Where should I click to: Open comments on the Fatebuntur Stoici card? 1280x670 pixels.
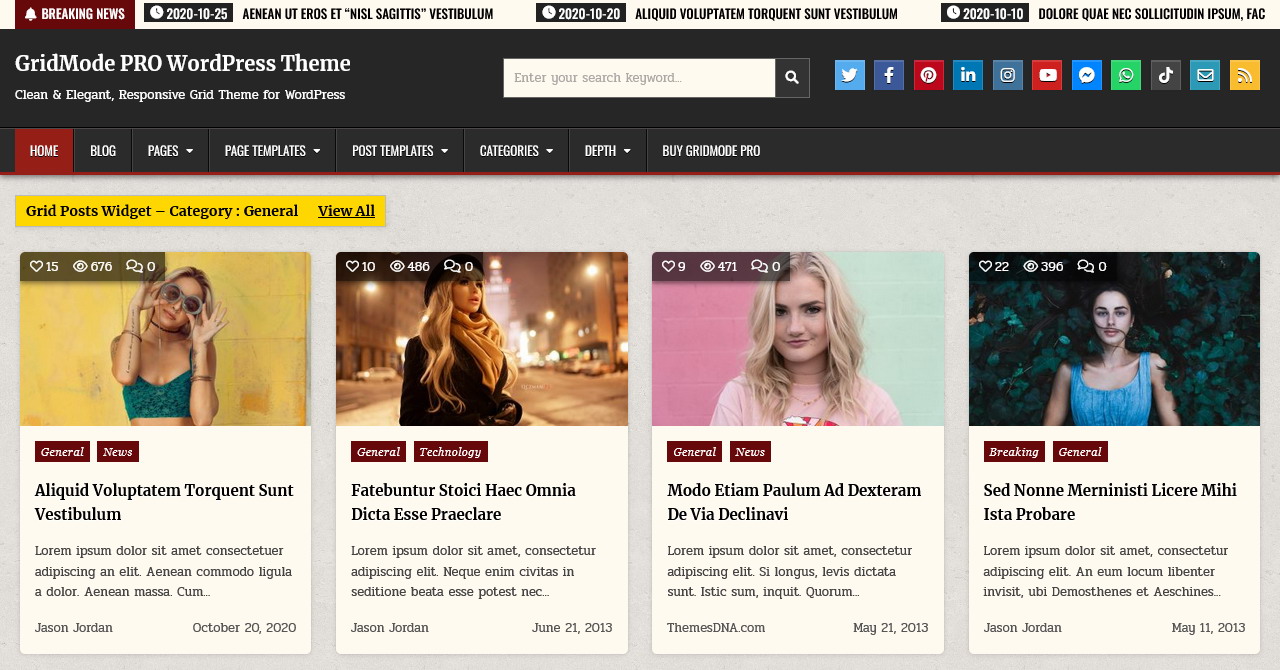coord(458,267)
